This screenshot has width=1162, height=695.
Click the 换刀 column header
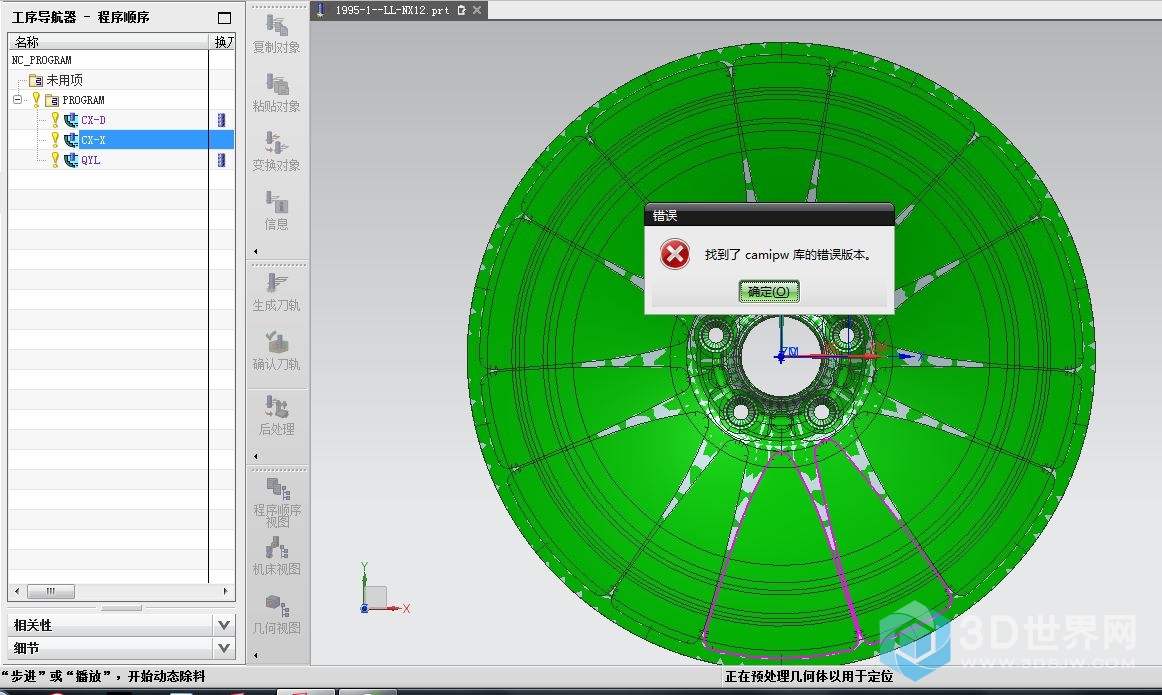coord(222,41)
